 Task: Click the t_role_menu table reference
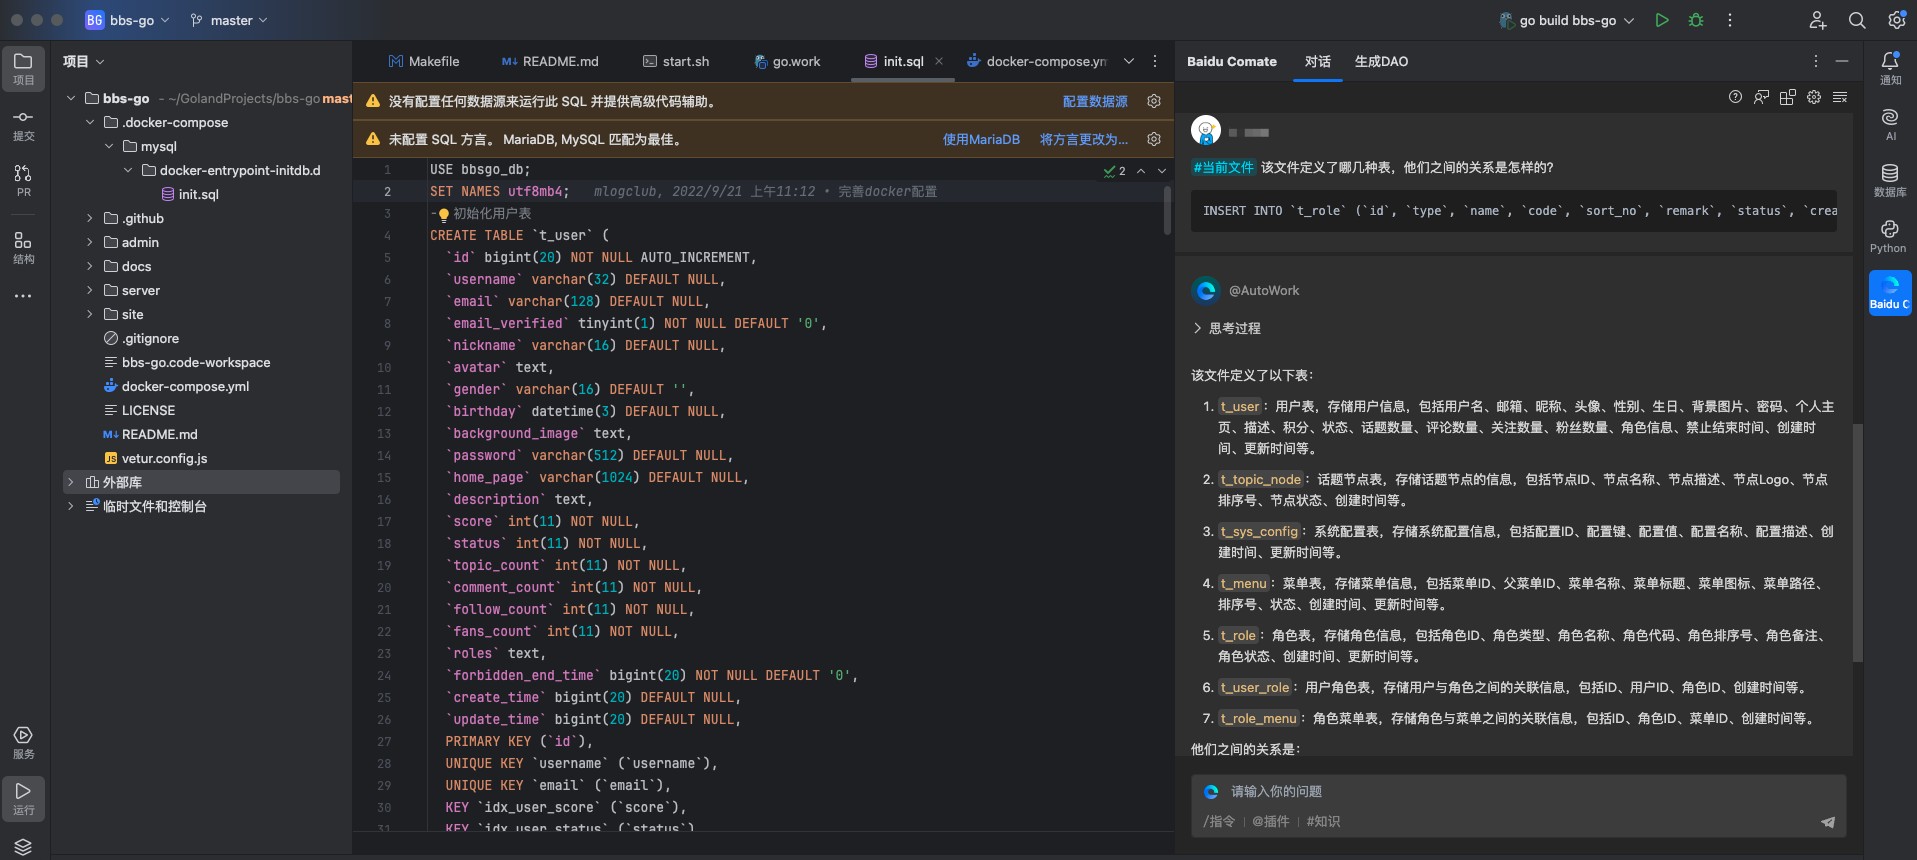coord(1258,718)
